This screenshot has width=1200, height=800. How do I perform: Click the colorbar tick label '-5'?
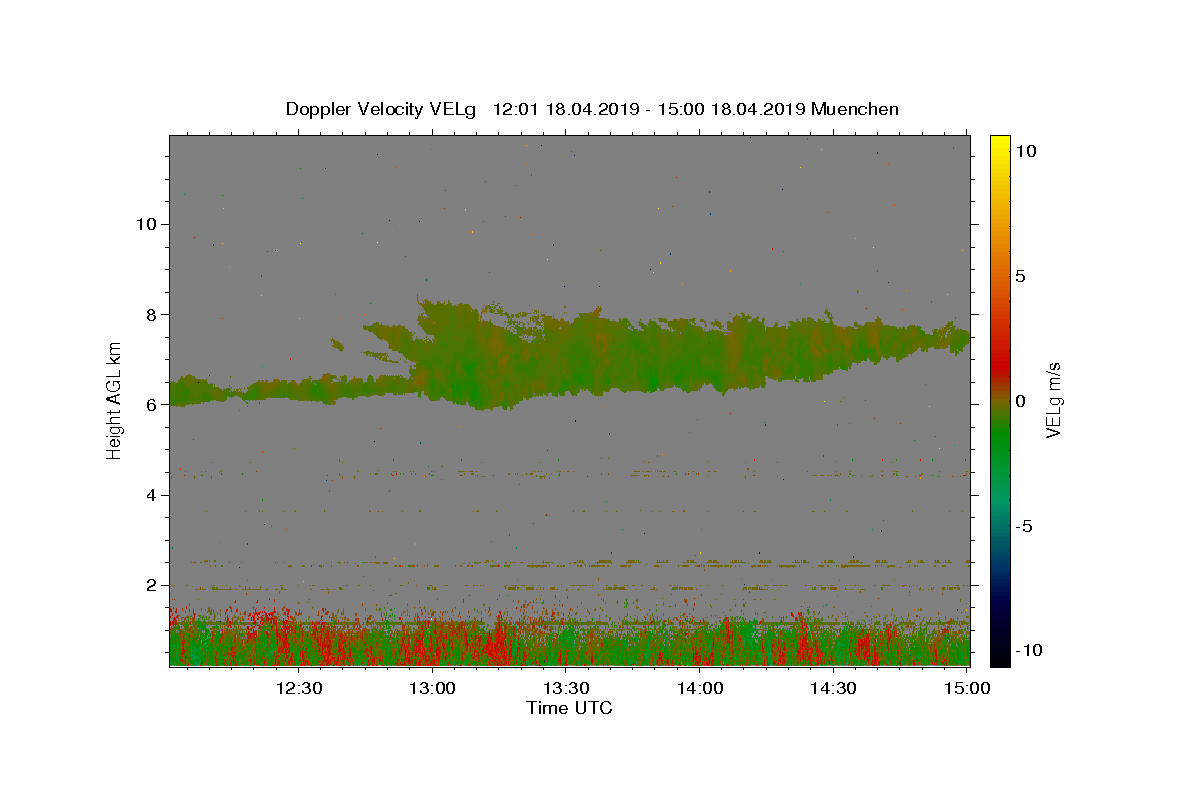(1028, 526)
